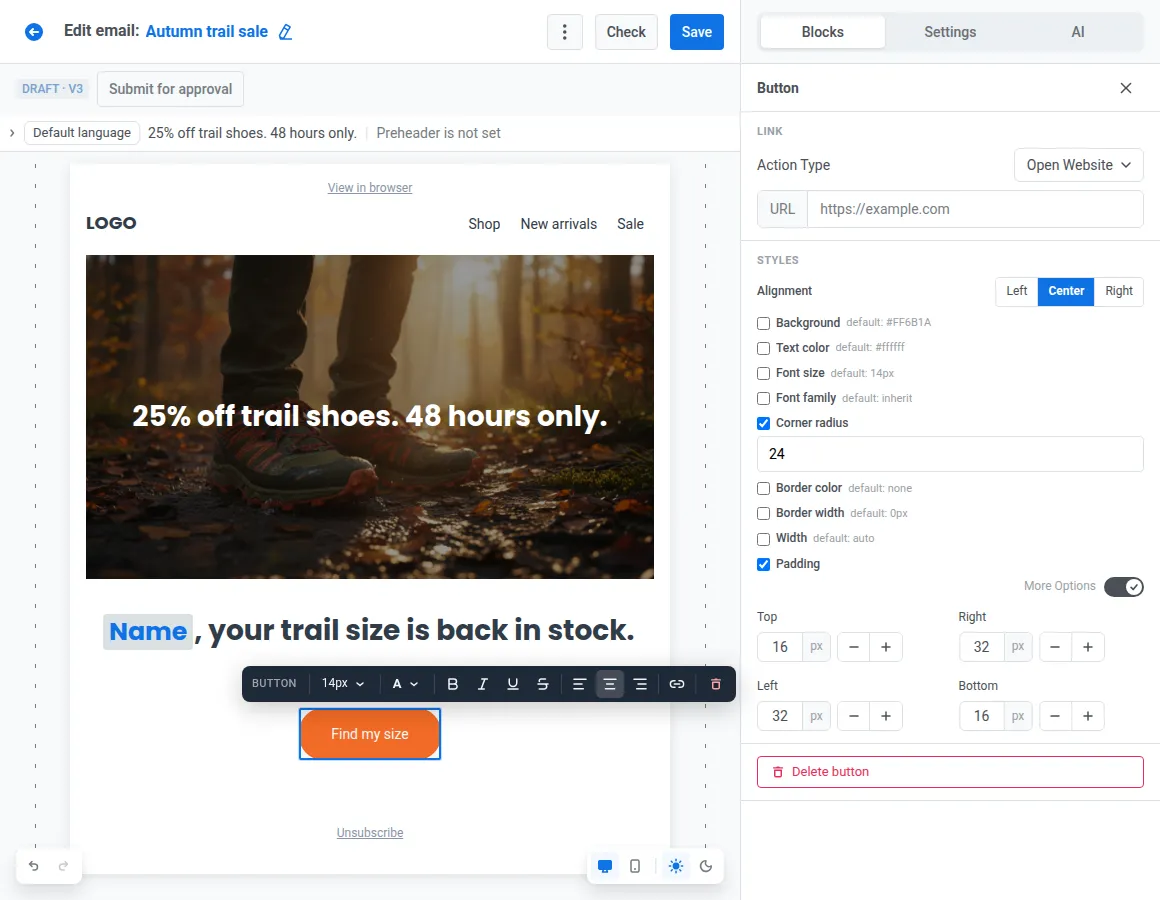Uncheck the Padding checkbox
Viewport: 1160px width, 900px height.
763,564
